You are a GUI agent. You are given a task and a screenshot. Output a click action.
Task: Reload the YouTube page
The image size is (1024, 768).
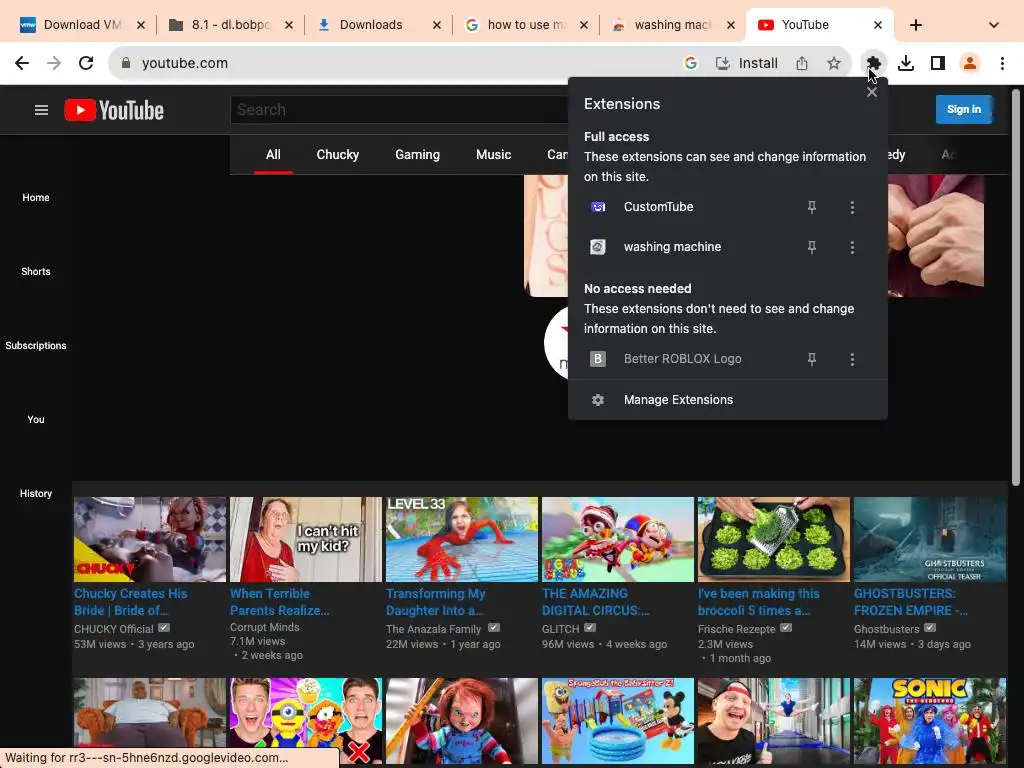pos(86,63)
